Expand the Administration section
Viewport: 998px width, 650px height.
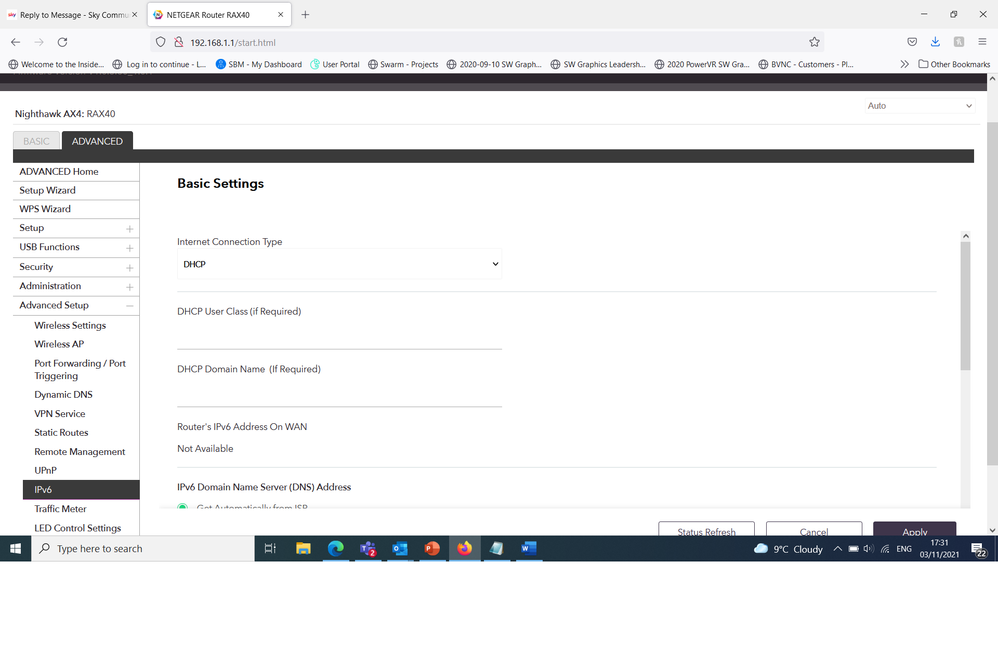click(x=129, y=287)
